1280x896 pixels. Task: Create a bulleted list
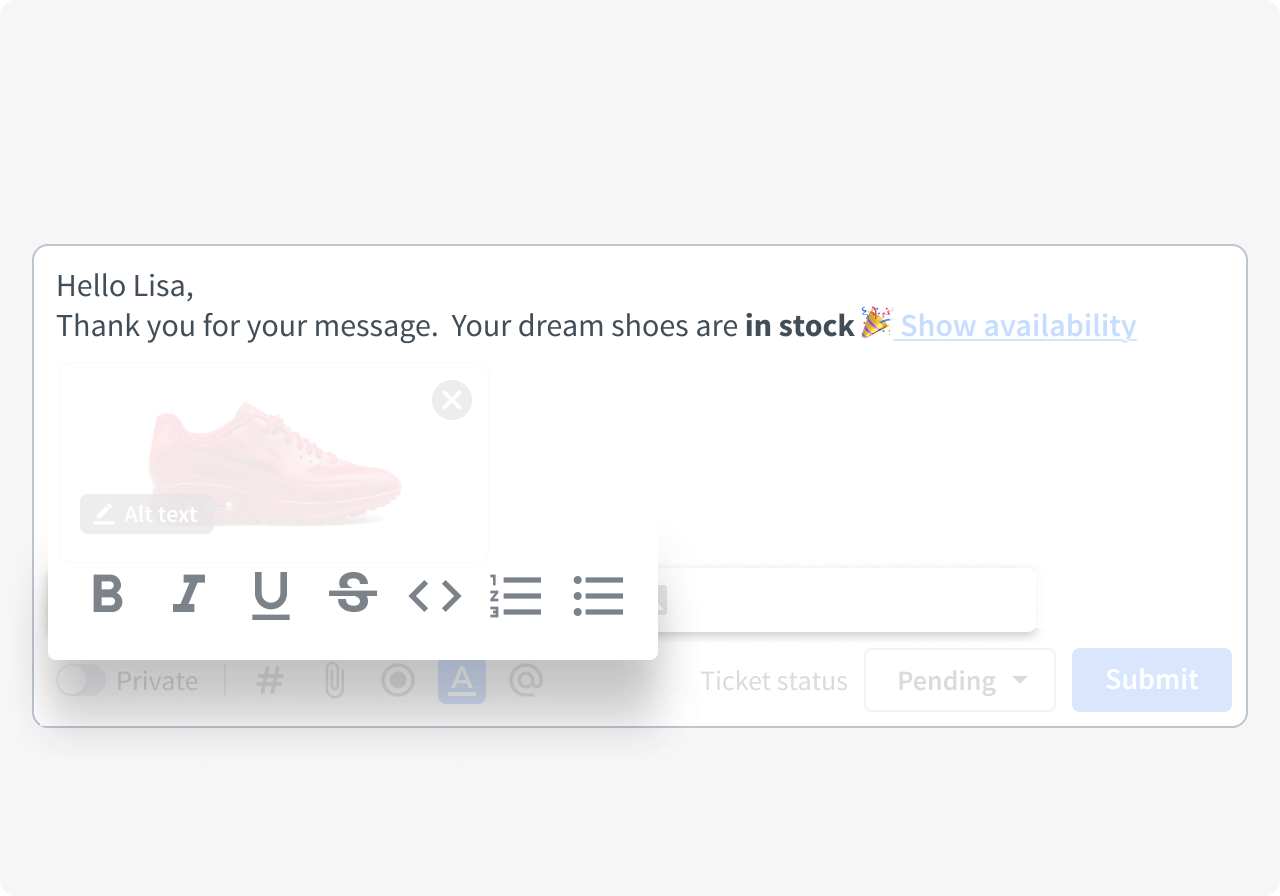[599, 595]
